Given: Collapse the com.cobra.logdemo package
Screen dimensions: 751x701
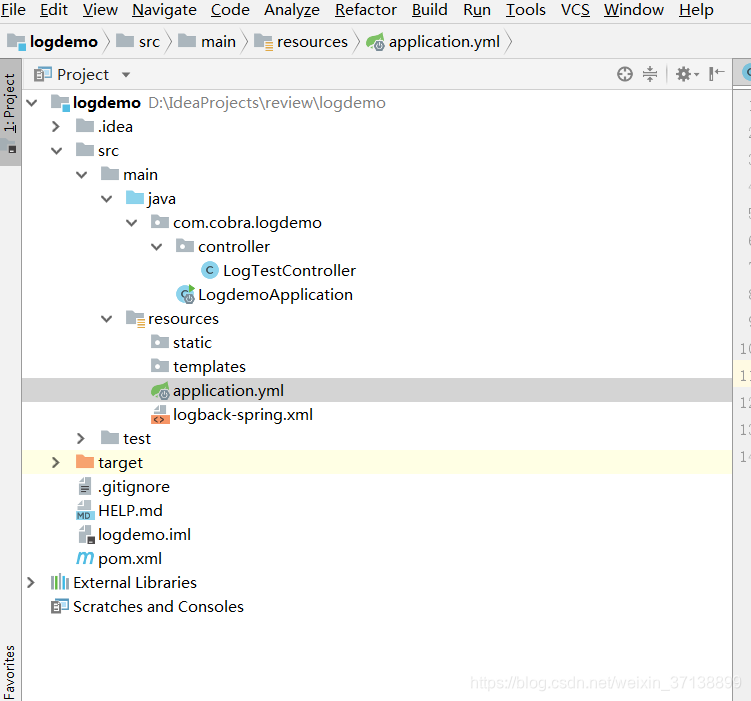Looking at the screenshot, I should point(131,223).
